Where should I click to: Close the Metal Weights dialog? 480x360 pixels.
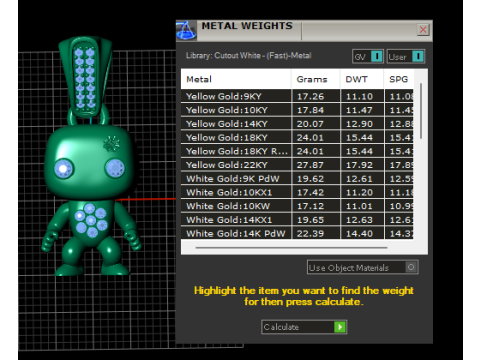coord(423,30)
